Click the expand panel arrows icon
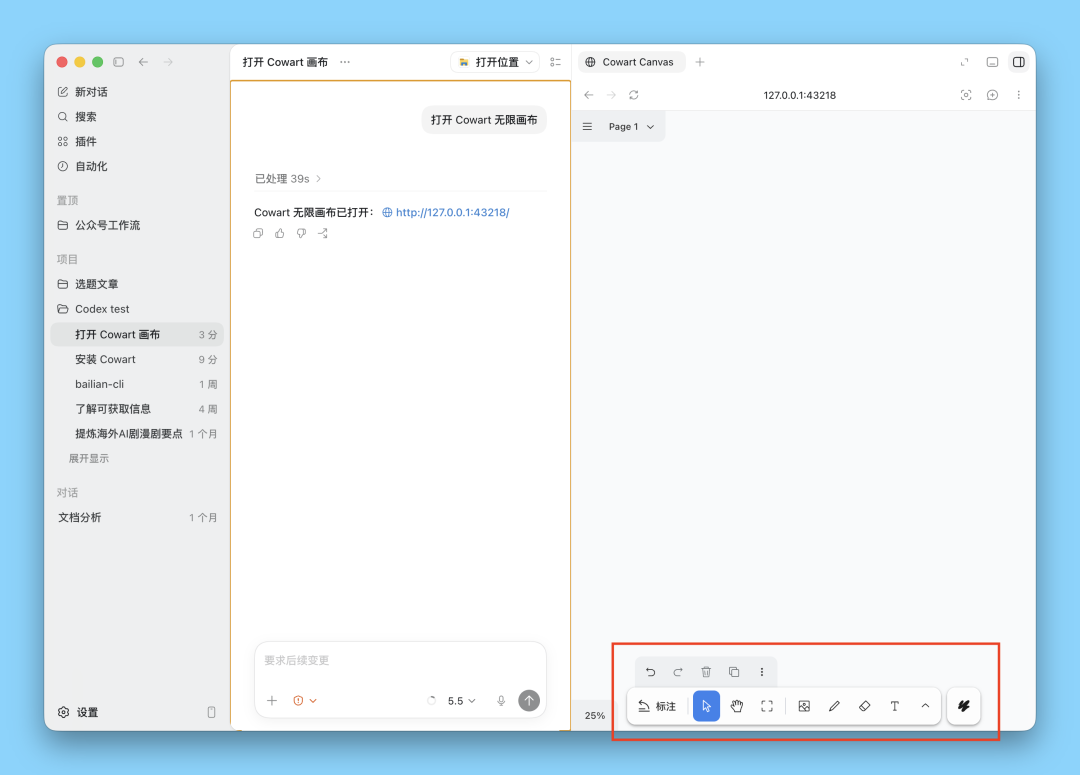 pyautogui.click(x=964, y=62)
